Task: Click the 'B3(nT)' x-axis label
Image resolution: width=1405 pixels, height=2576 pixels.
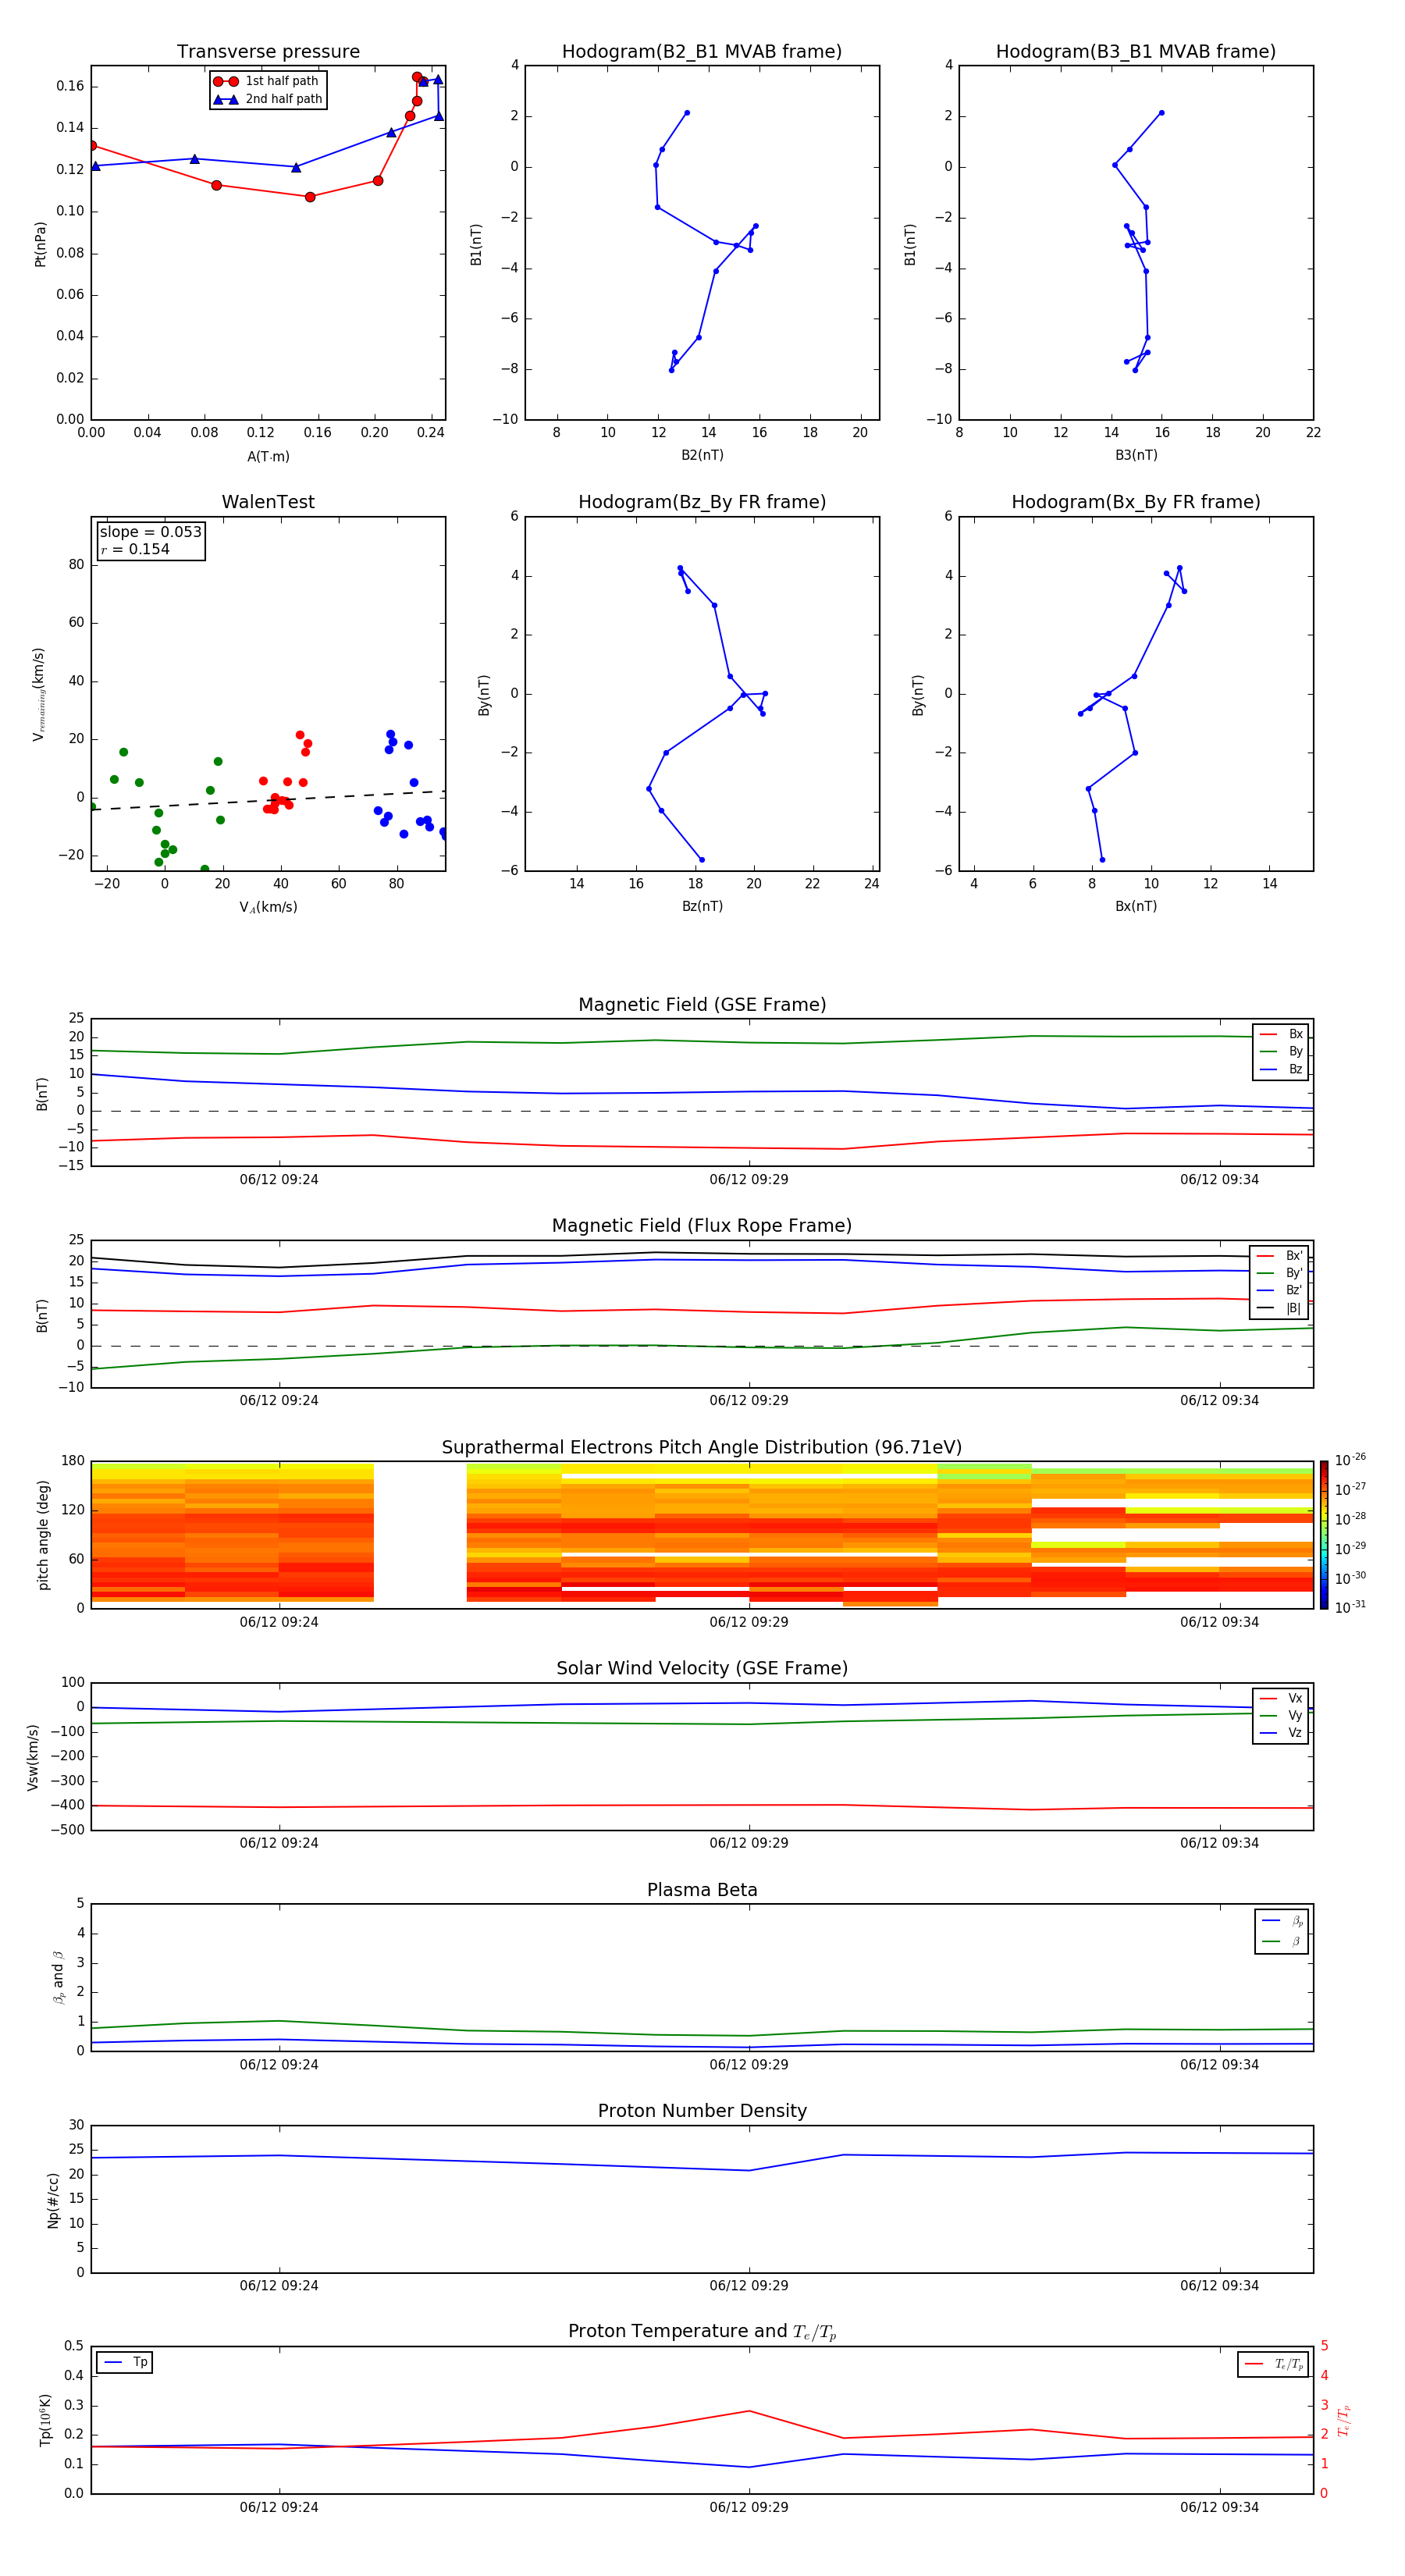Action: [1136, 455]
